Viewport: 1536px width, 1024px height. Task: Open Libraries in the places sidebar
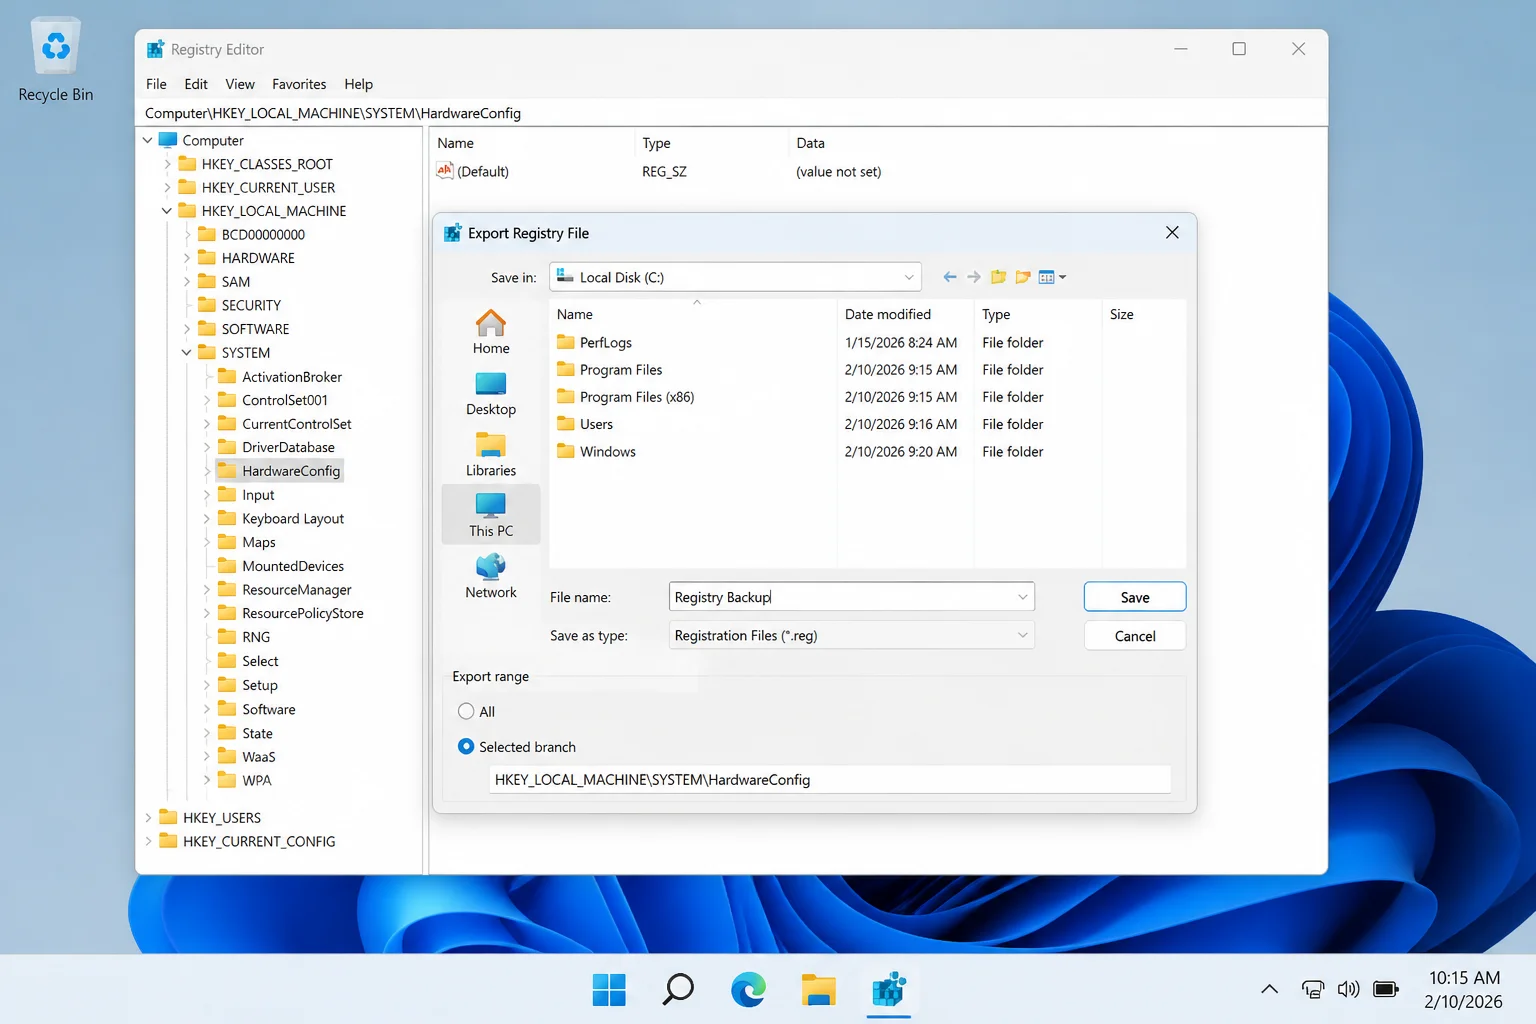[x=491, y=454]
